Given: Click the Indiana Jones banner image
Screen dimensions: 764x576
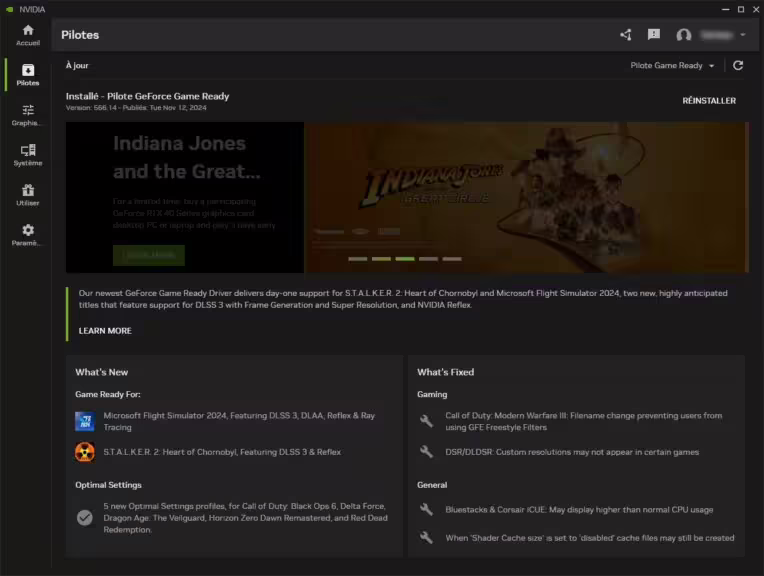Looking at the screenshot, I should point(526,197).
